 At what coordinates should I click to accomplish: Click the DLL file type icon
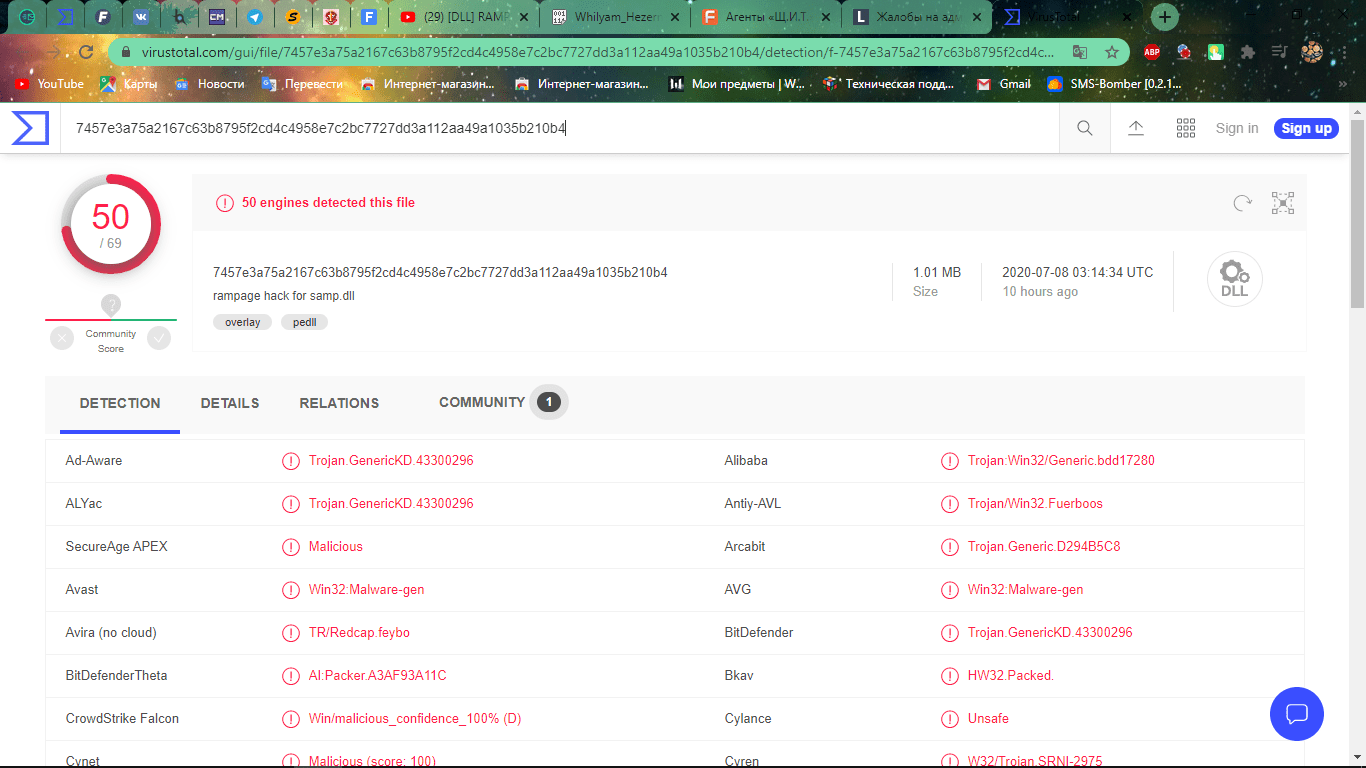[1234, 279]
